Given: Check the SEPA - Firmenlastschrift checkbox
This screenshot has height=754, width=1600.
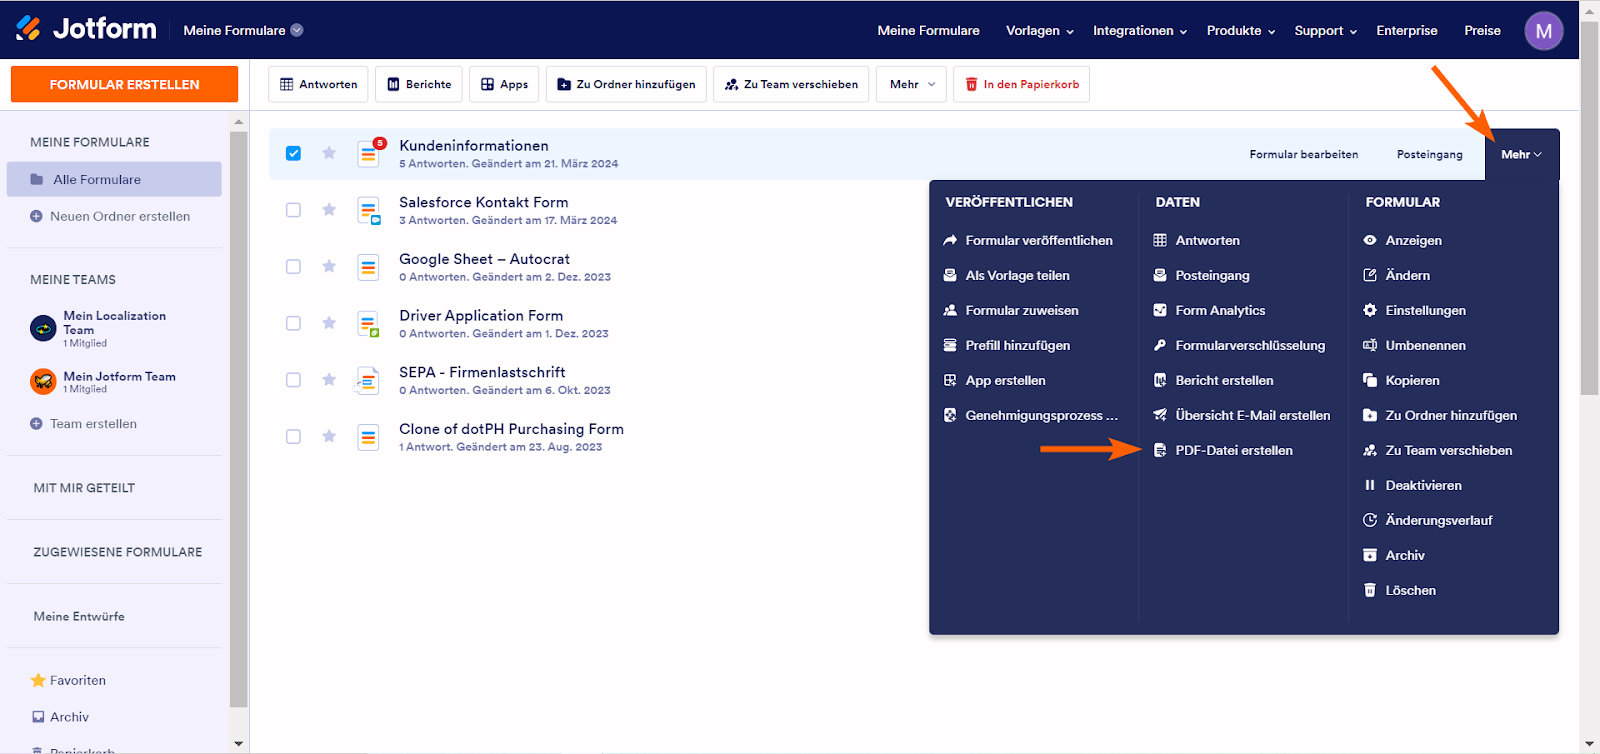Looking at the screenshot, I should 293,380.
